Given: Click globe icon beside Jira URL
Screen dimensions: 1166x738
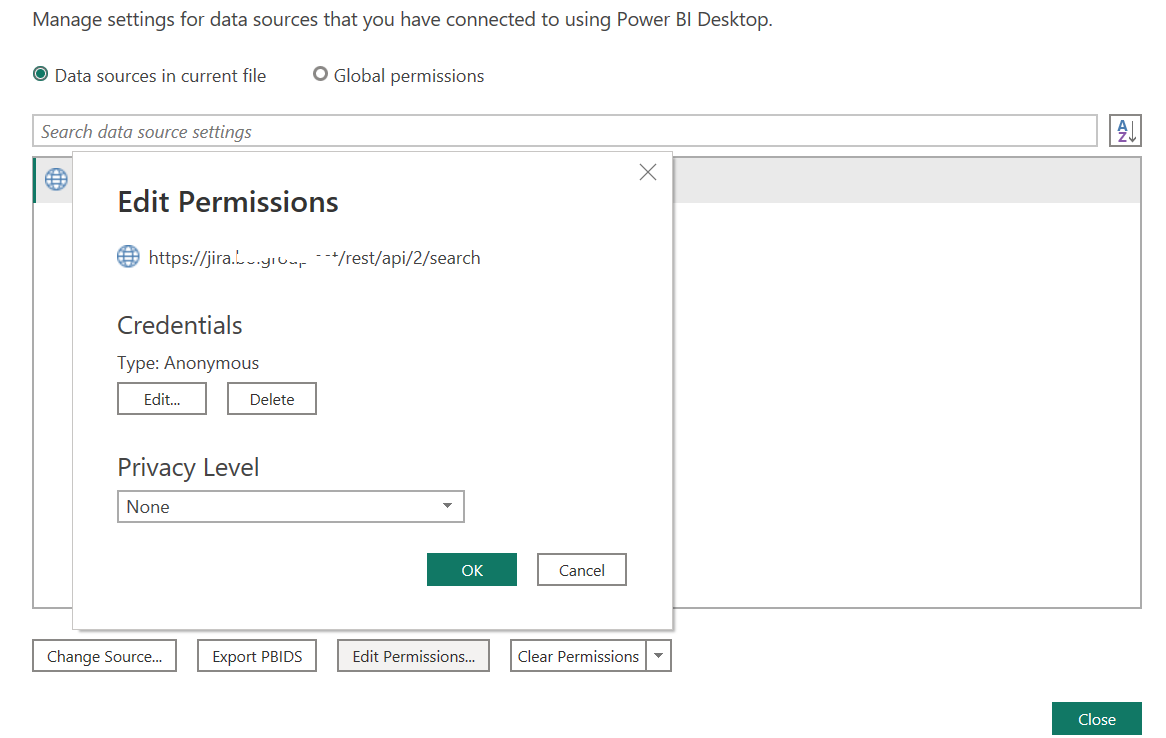Looking at the screenshot, I should tap(128, 257).
